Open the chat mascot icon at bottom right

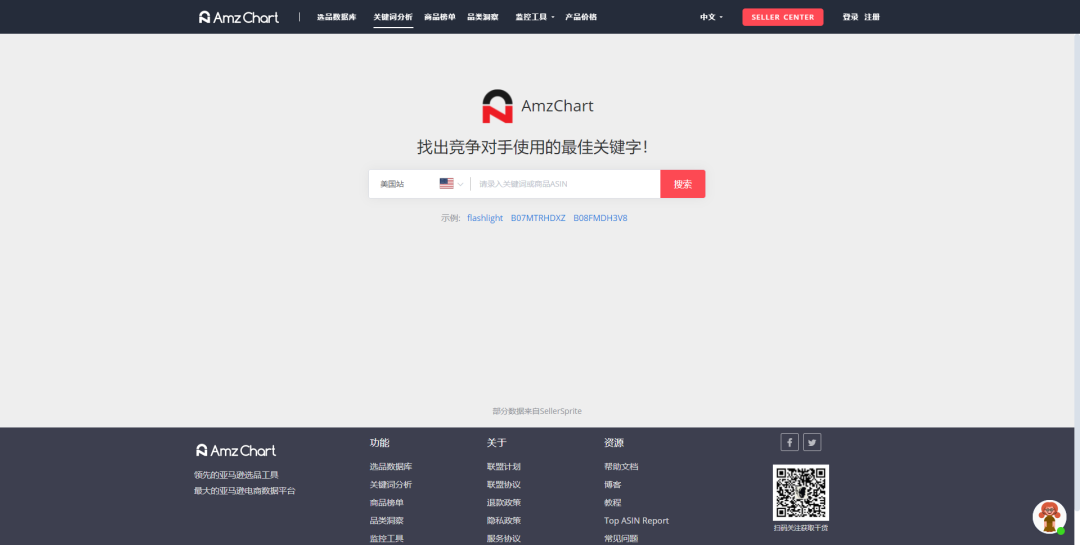click(x=1049, y=517)
